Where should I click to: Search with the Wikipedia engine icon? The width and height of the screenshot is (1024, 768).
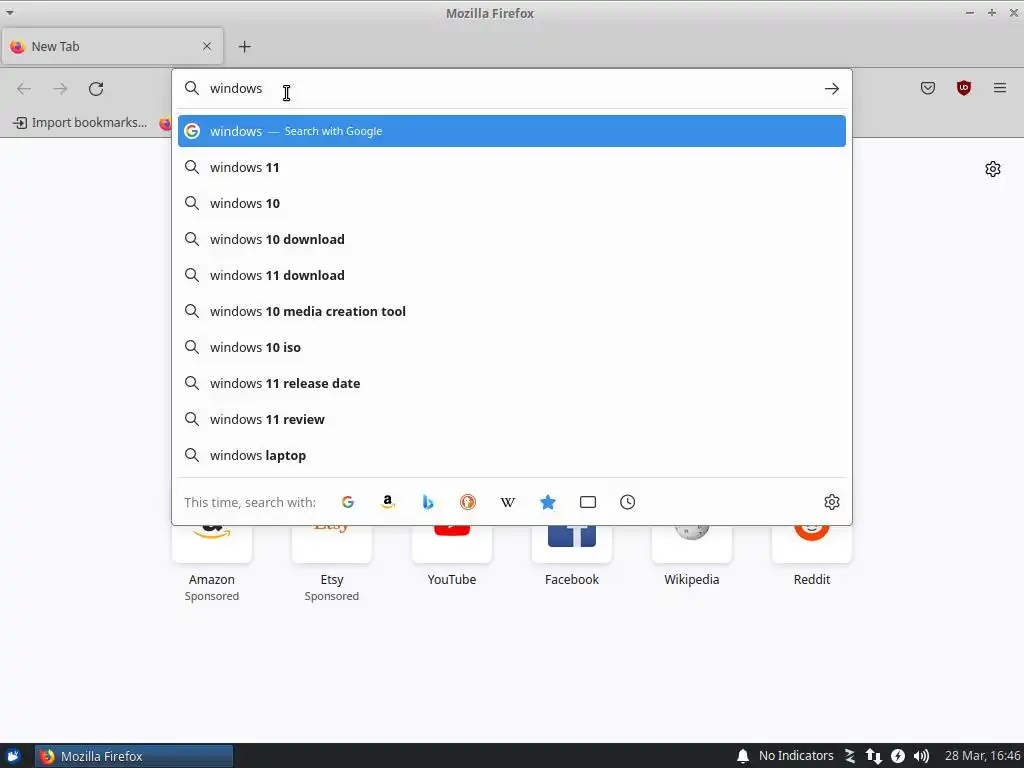tap(507, 502)
